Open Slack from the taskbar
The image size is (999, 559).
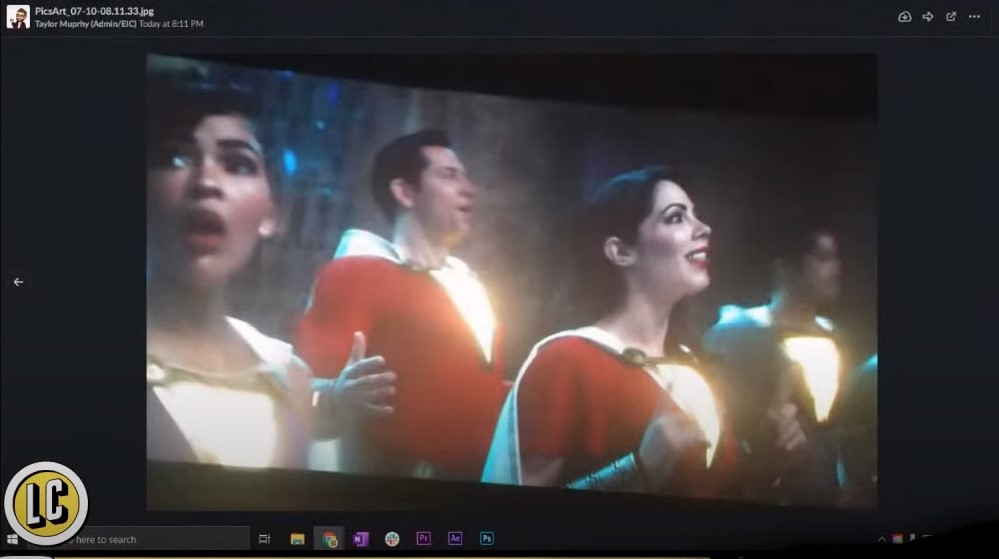click(x=392, y=539)
